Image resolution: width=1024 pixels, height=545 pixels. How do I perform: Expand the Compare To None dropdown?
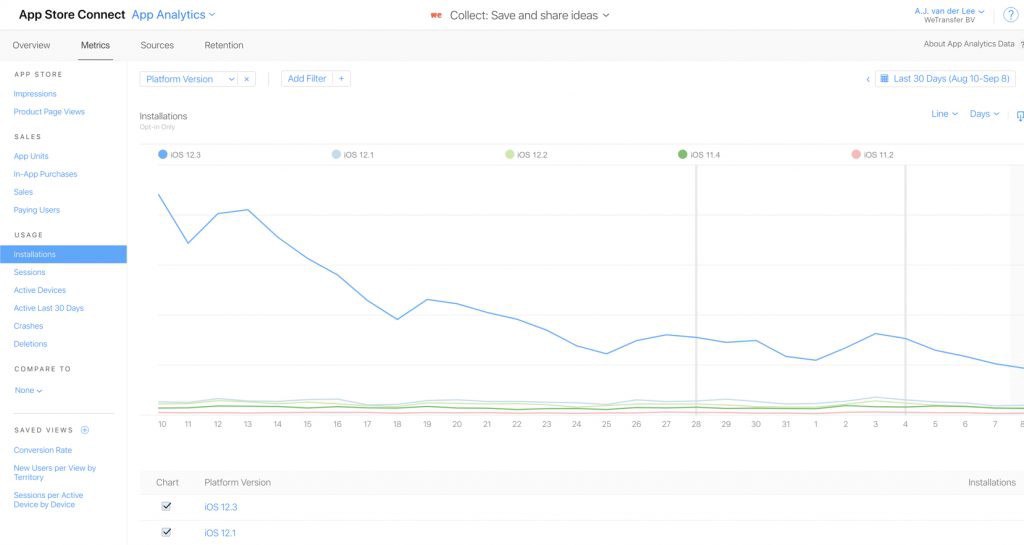click(28, 390)
